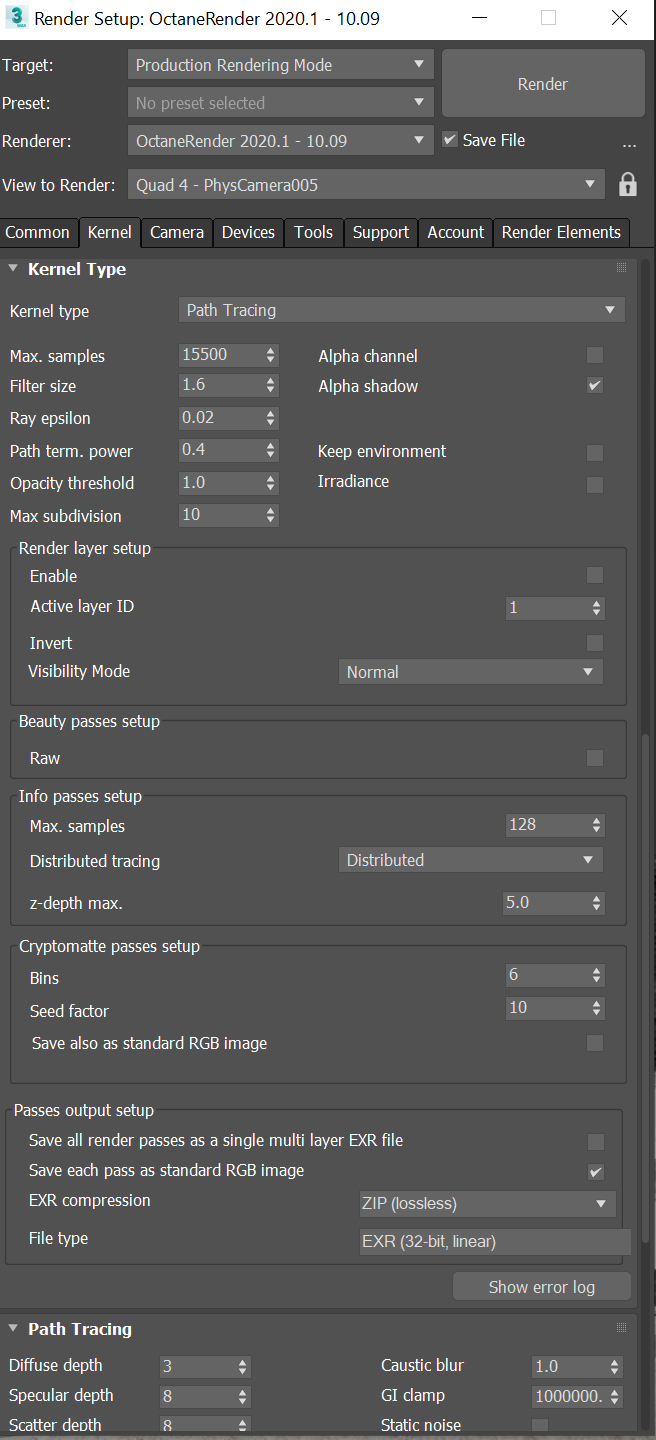Image resolution: width=656 pixels, height=1440 pixels.
Task: Enable the Alpha channel checkbox
Action: [x=595, y=355]
